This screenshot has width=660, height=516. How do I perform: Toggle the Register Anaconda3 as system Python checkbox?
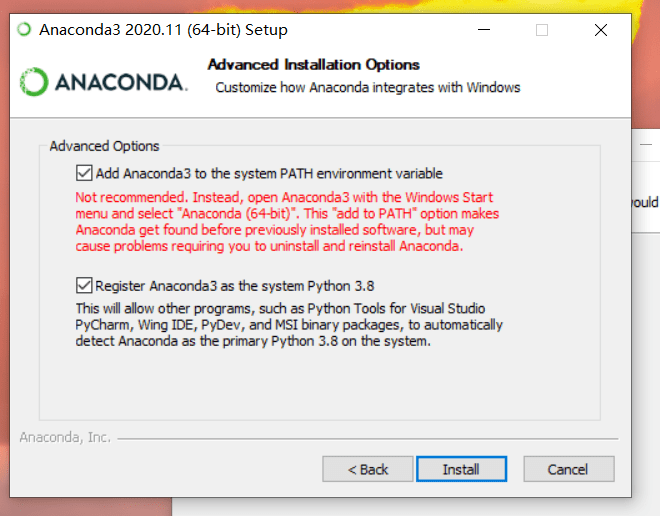[84, 285]
